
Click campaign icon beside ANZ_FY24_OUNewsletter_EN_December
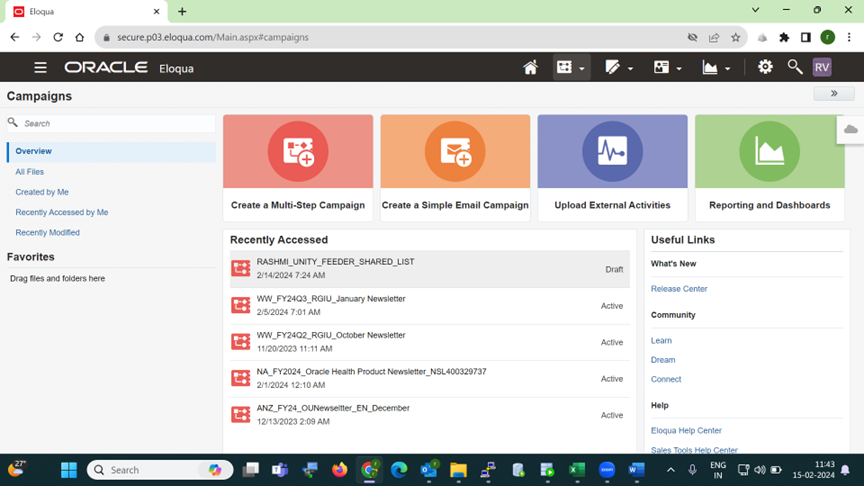(240, 414)
